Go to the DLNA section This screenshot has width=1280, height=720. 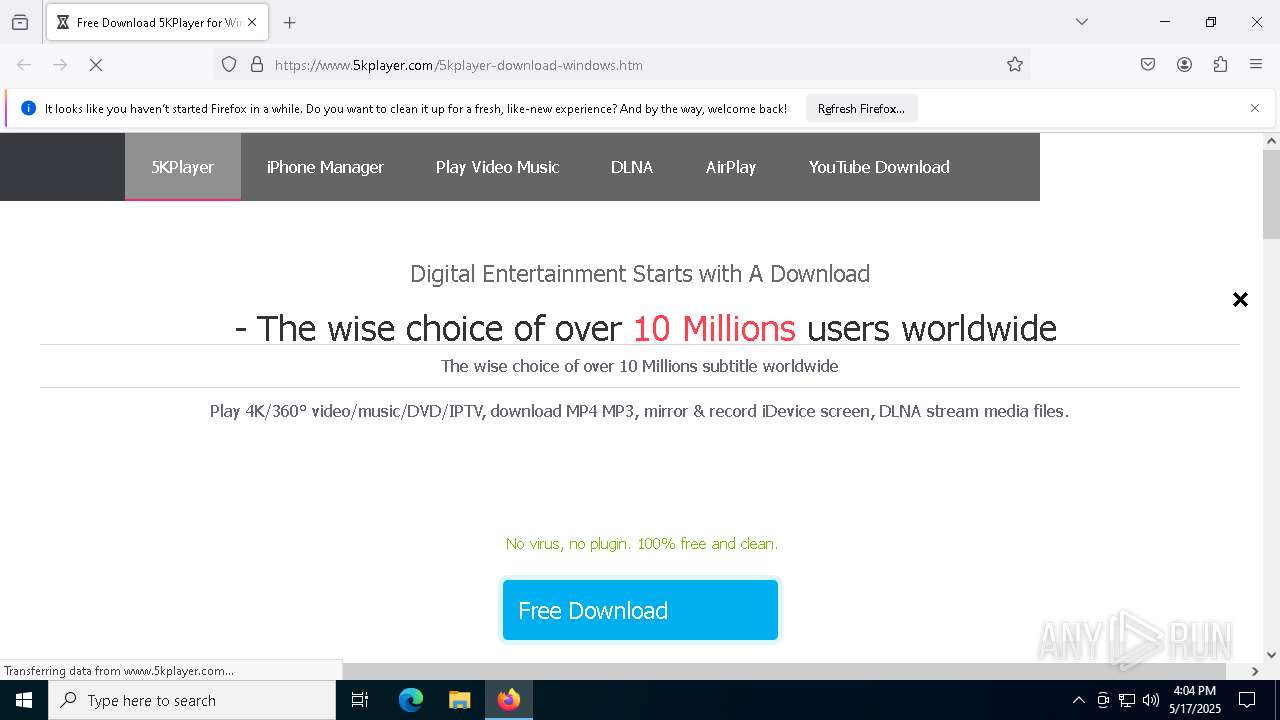coord(632,167)
